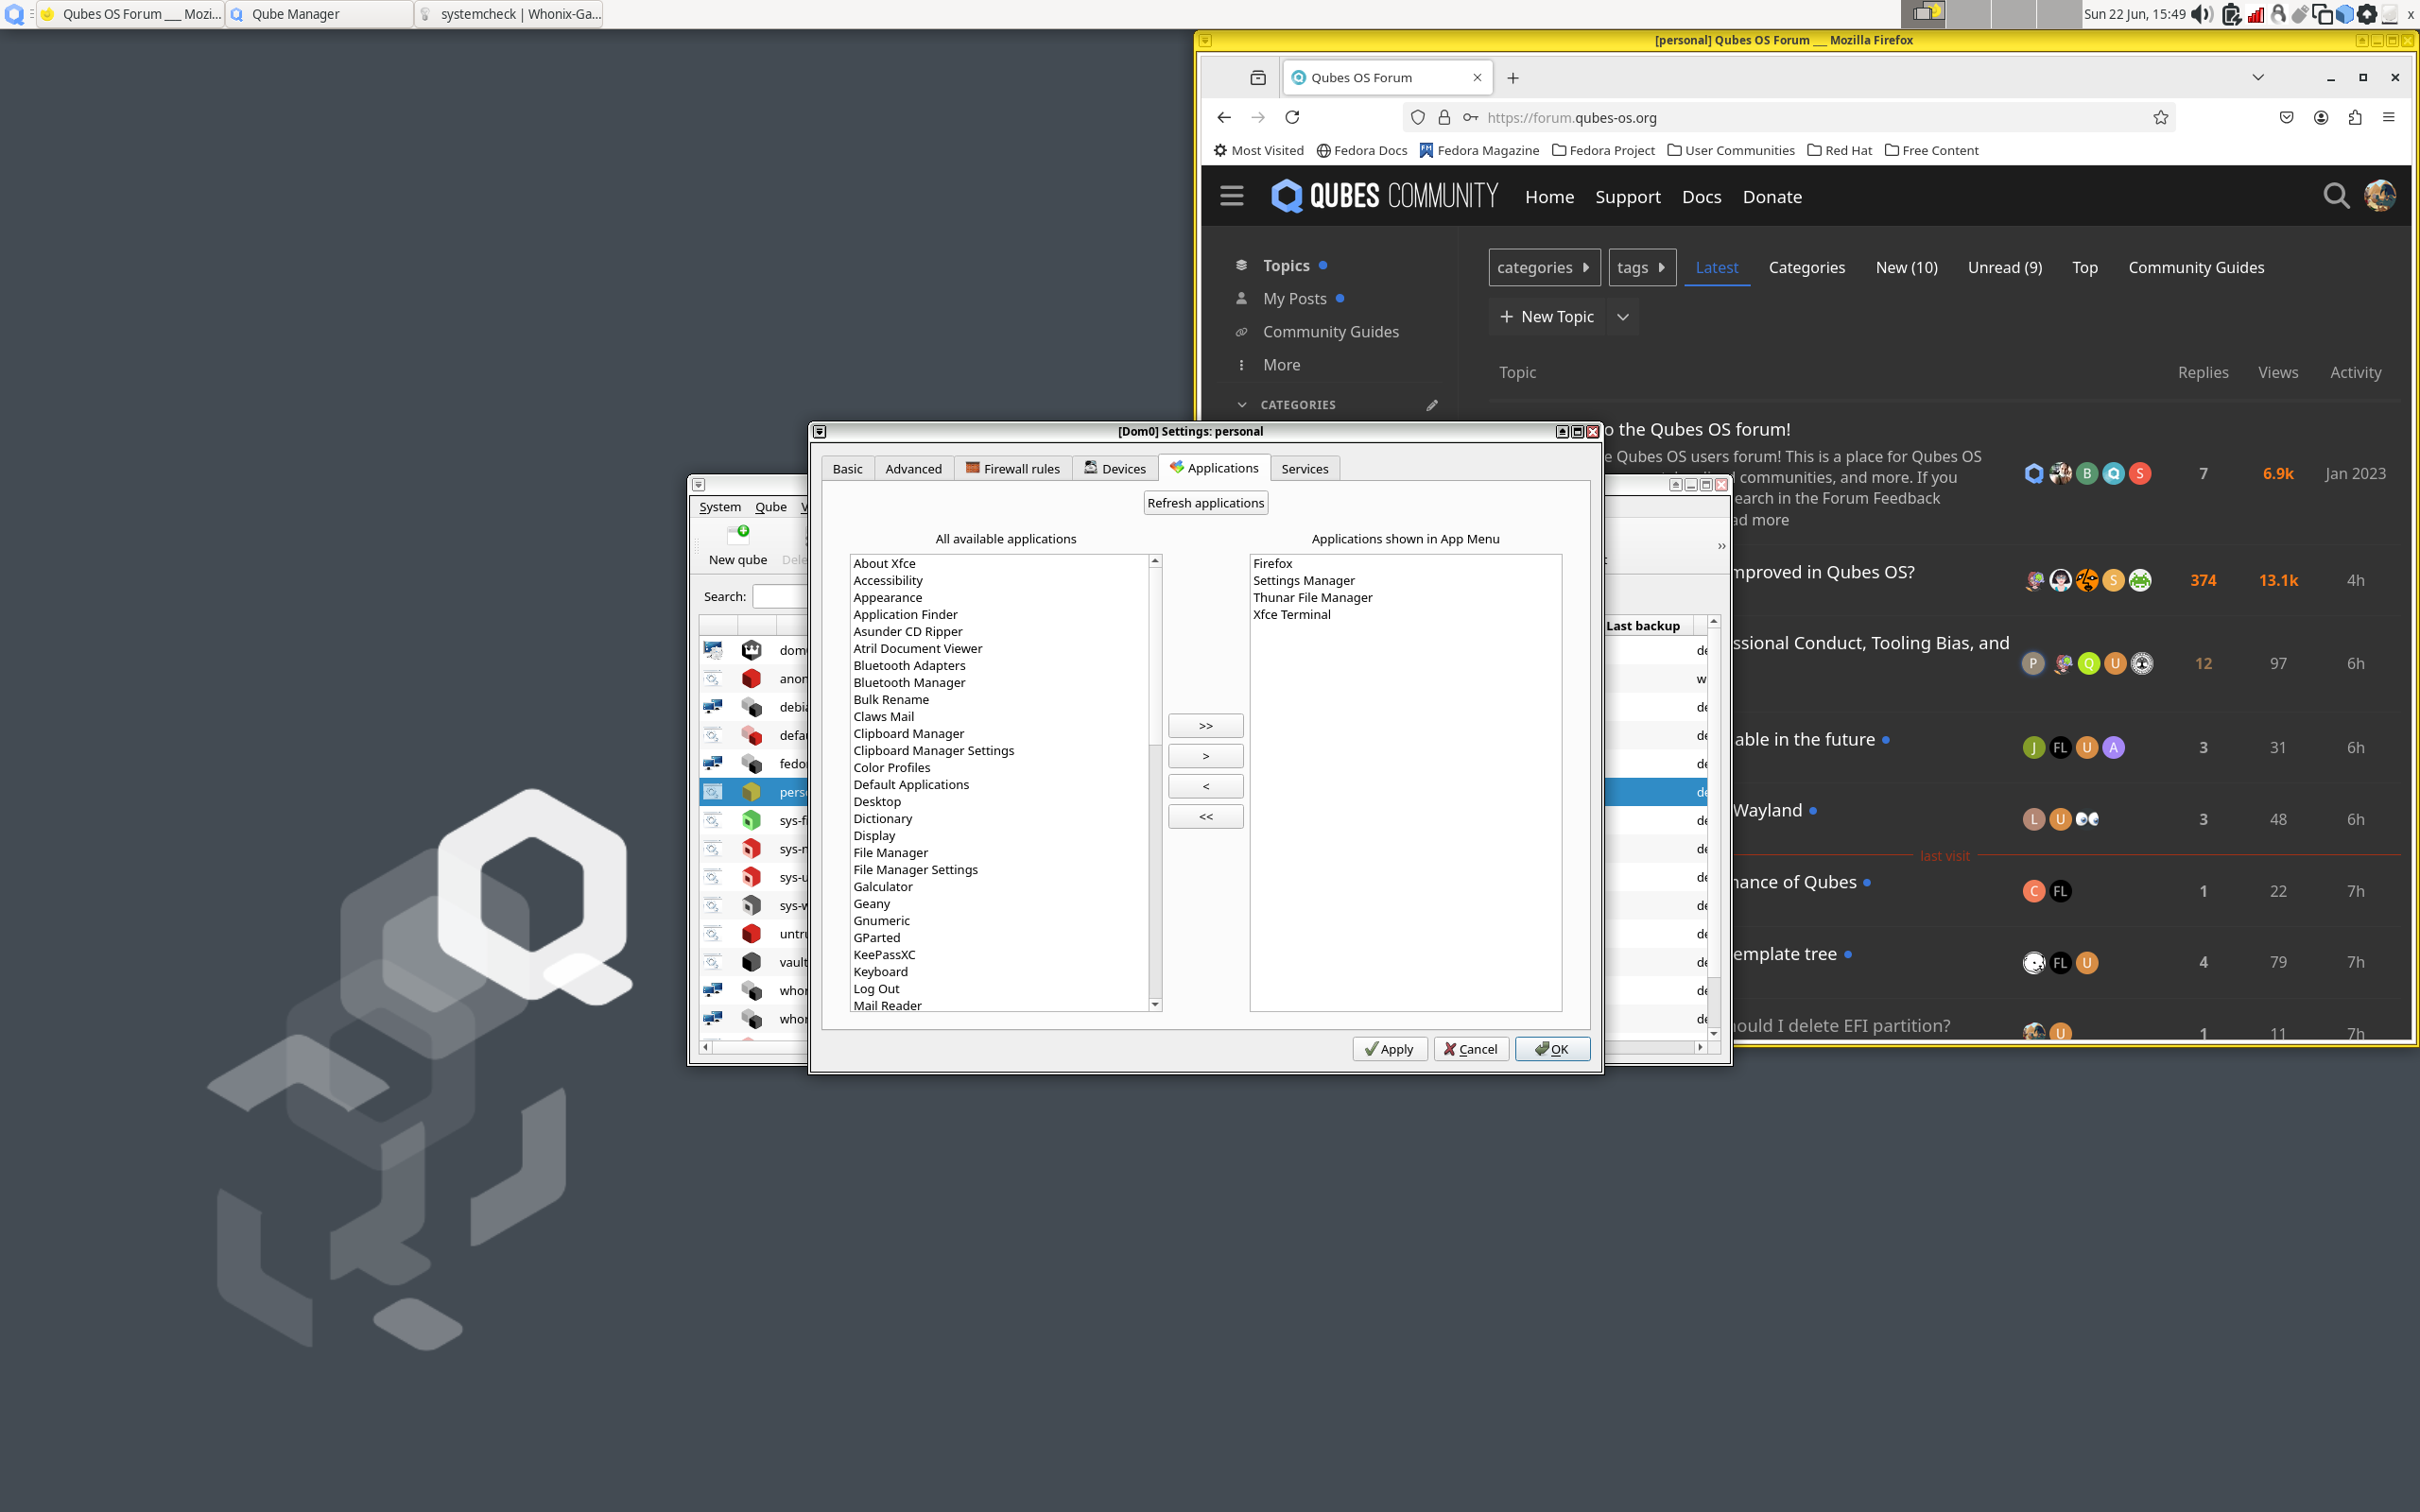The image size is (2420, 1512).
Task: Click the black vault cube icon
Action: point(752,962)
